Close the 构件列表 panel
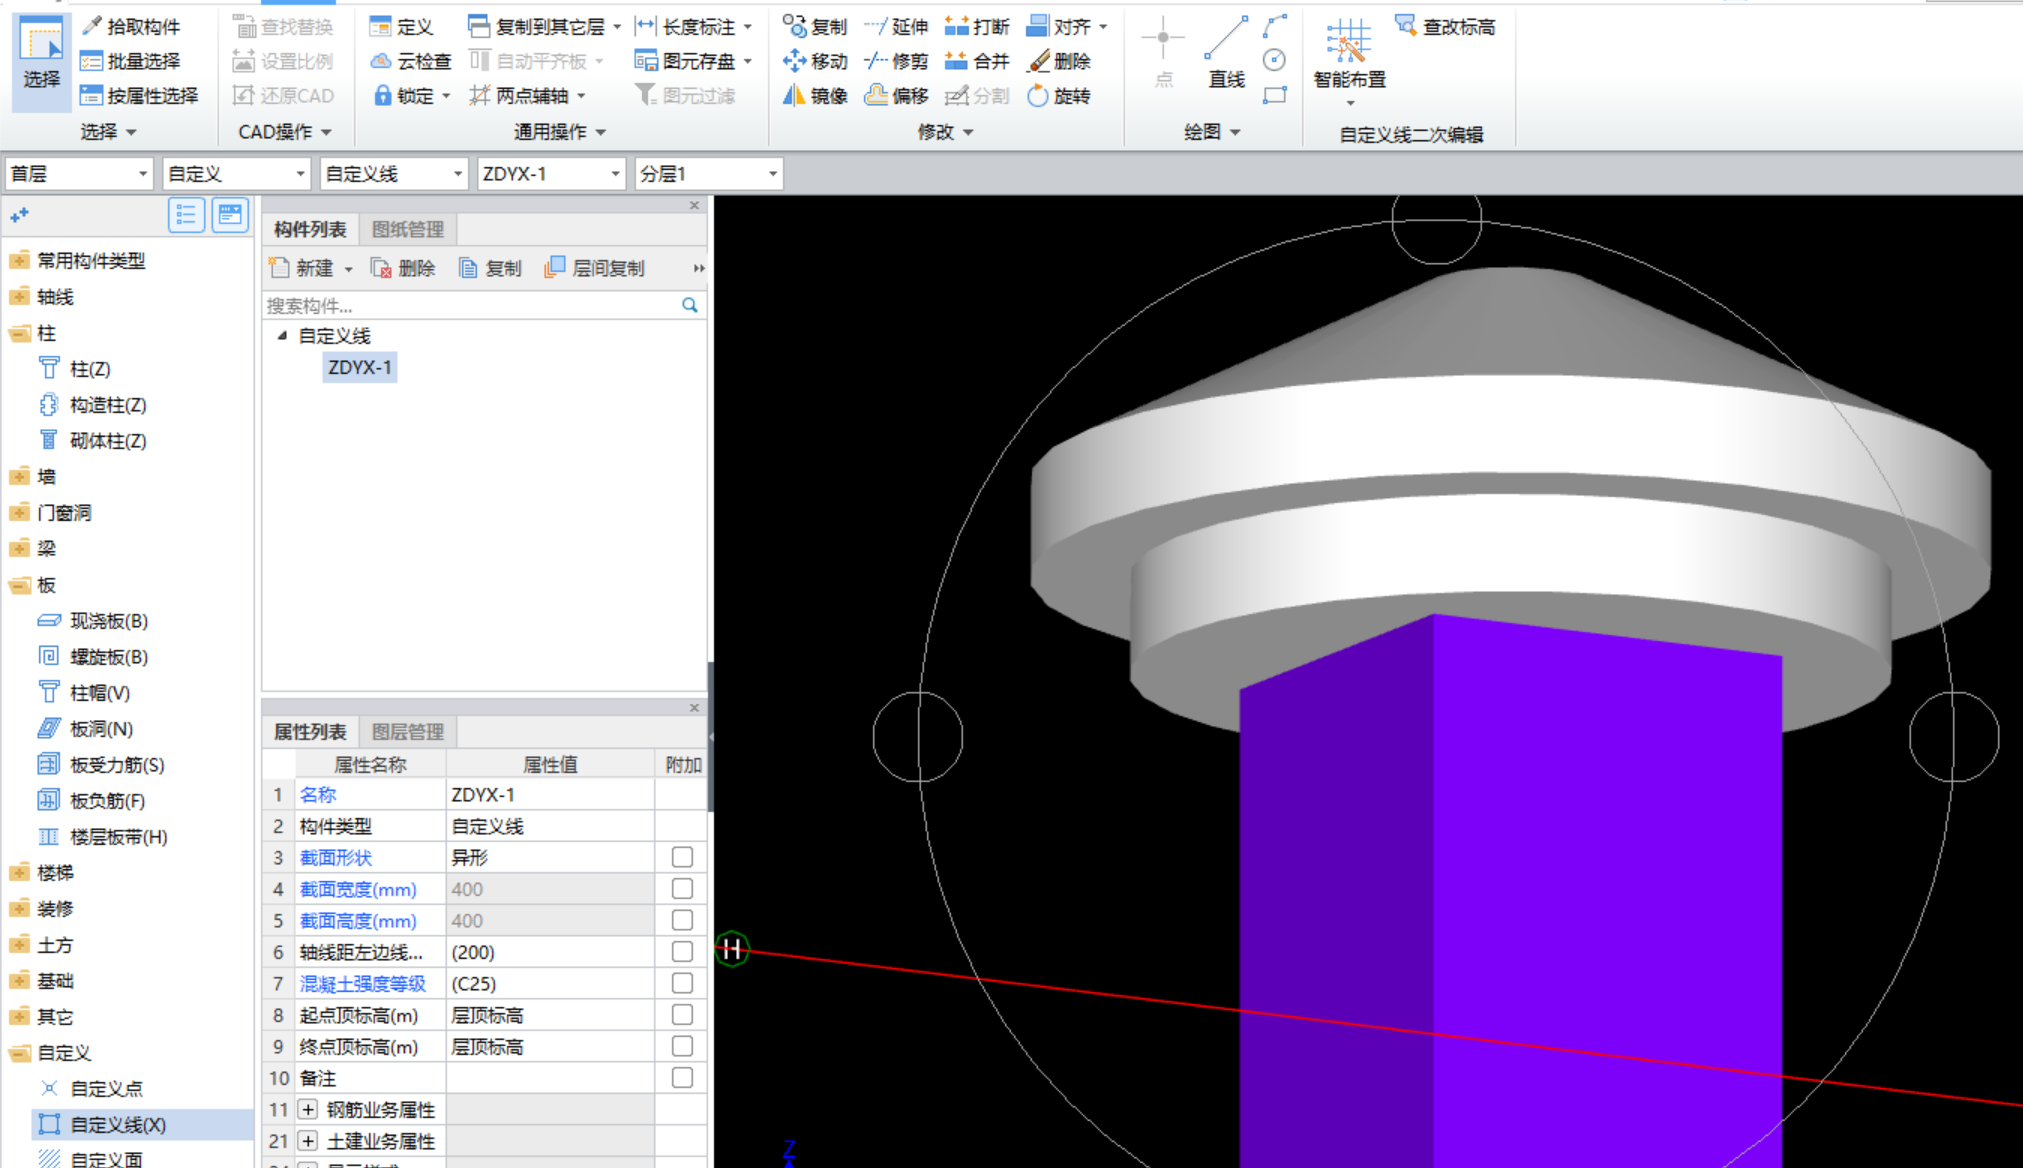Viewport: 2023px width, 1168px height. 694,205
